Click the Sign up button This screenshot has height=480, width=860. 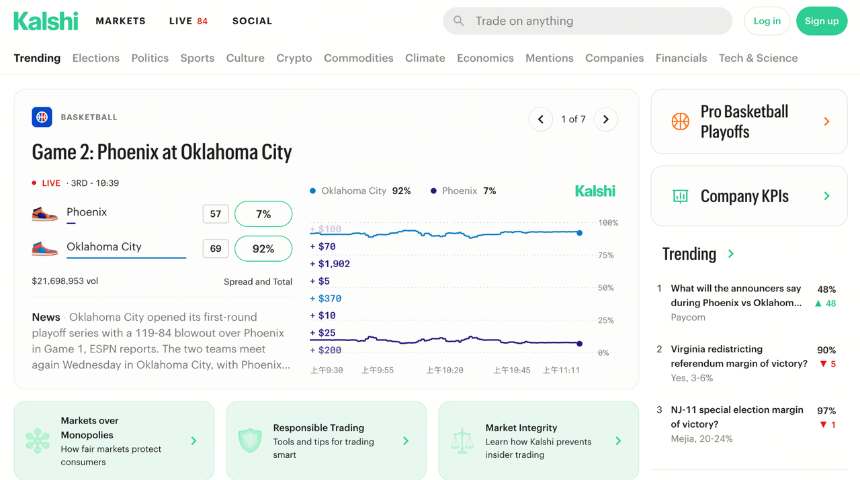click(822, 21)
